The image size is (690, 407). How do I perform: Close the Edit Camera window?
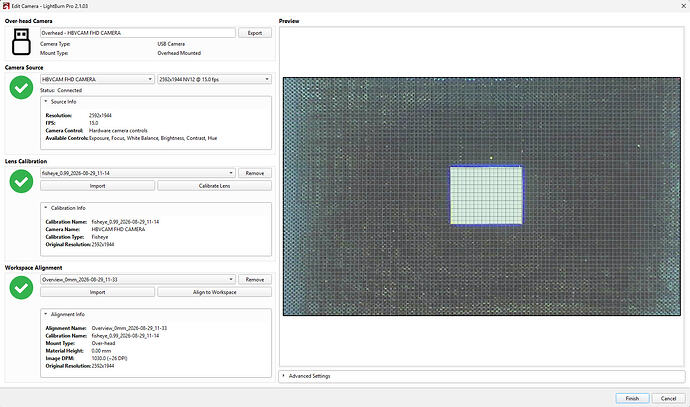pyautogui.click(x=684, y=6)
